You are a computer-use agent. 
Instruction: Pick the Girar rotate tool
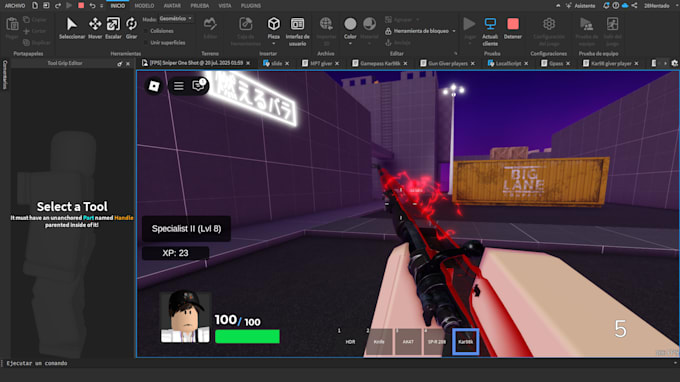click(x=131, y=28)
